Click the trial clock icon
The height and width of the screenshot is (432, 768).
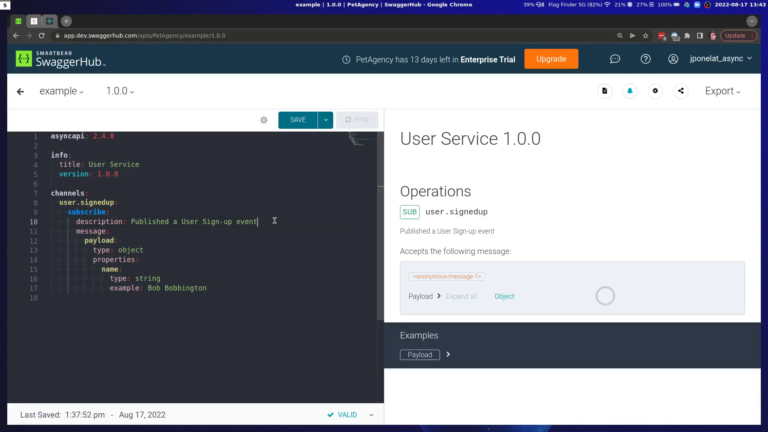346,60
